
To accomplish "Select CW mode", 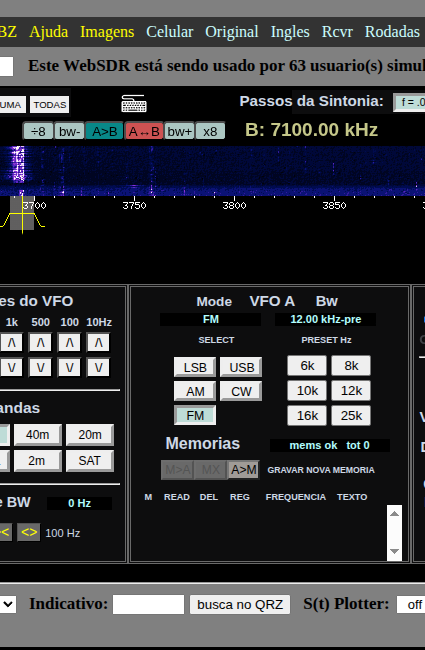I will (x=241, y=391).
